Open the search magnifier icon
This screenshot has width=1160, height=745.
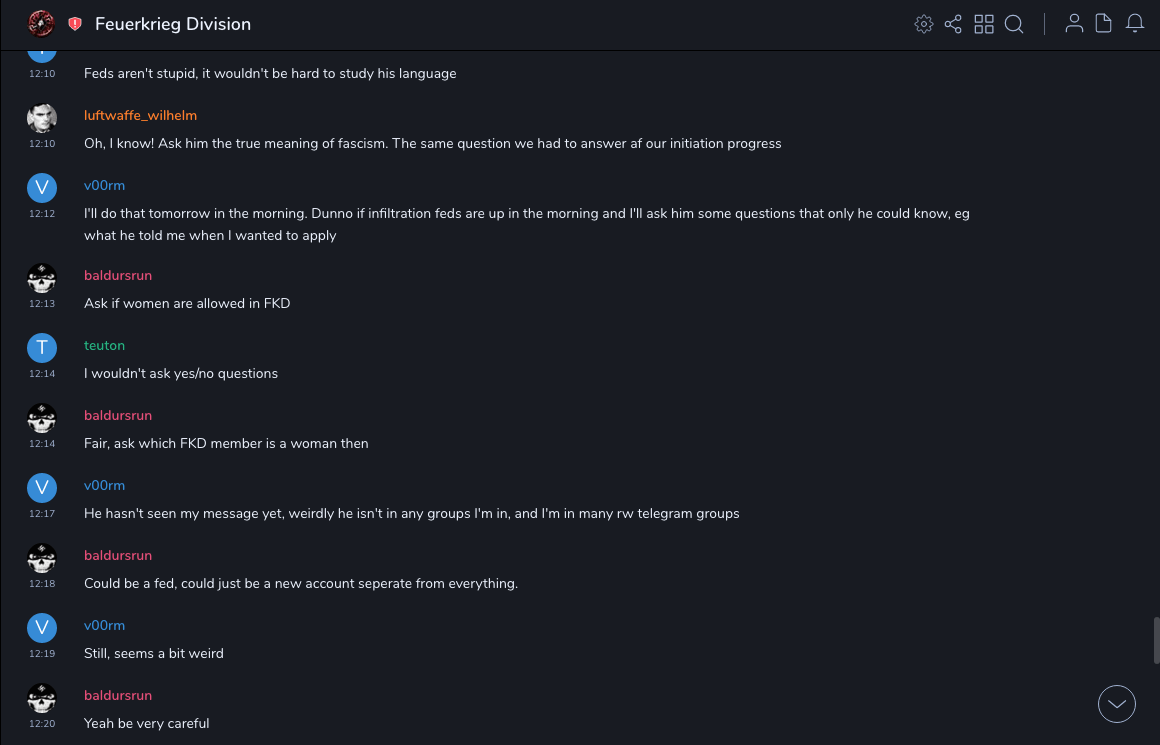1014,24
